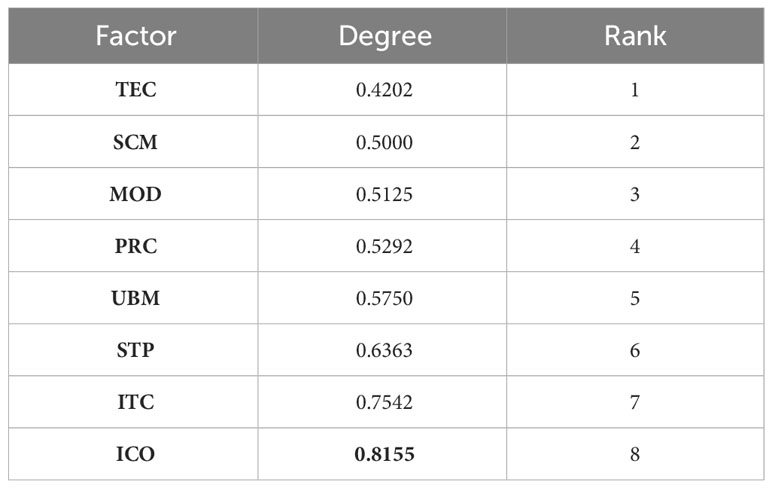Click the degree value 0.7542

384,402
